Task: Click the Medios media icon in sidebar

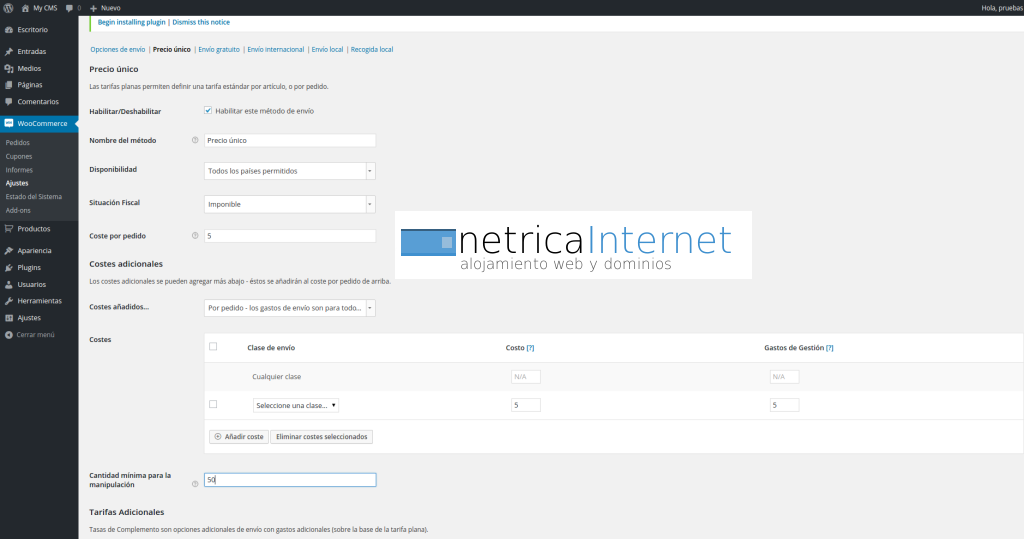Action: coord(9,68)
